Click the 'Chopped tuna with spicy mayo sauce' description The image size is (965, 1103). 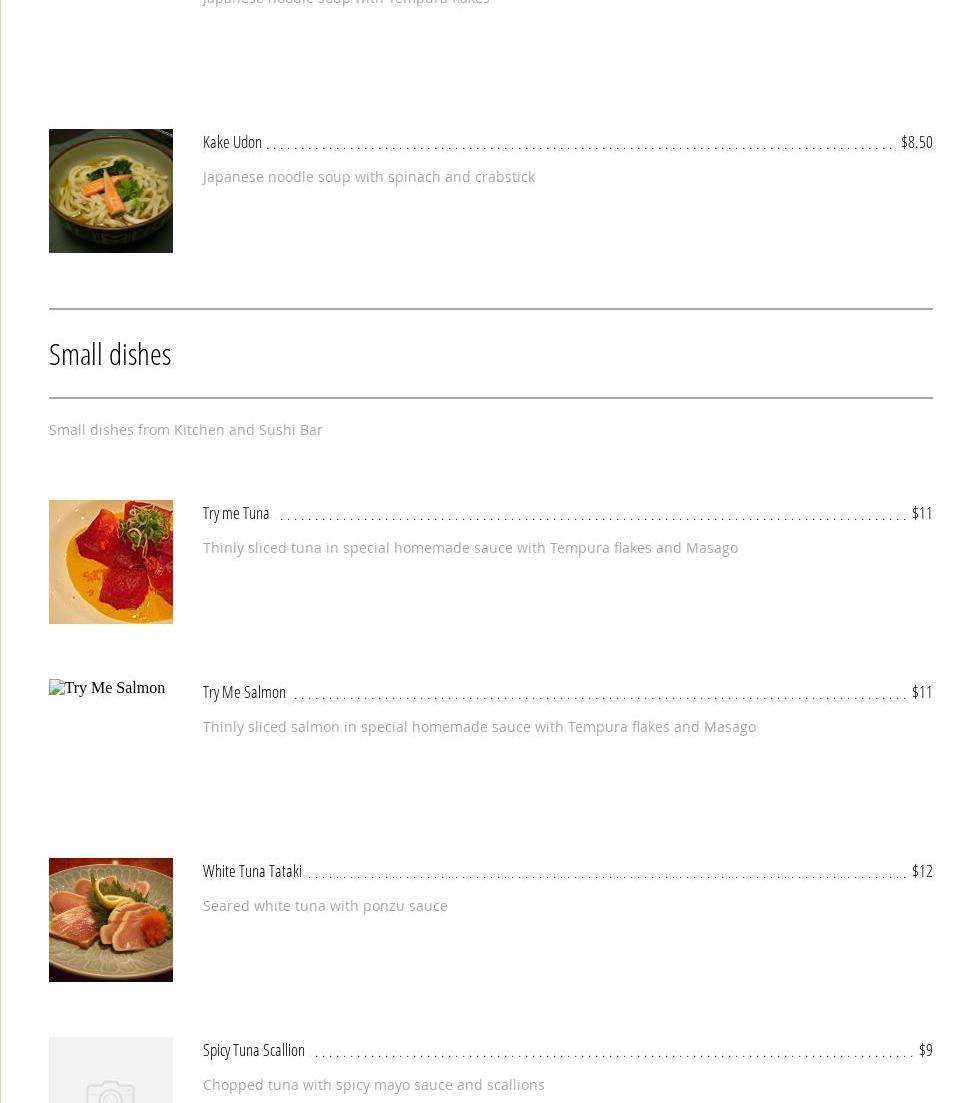tap(374, 1085)
